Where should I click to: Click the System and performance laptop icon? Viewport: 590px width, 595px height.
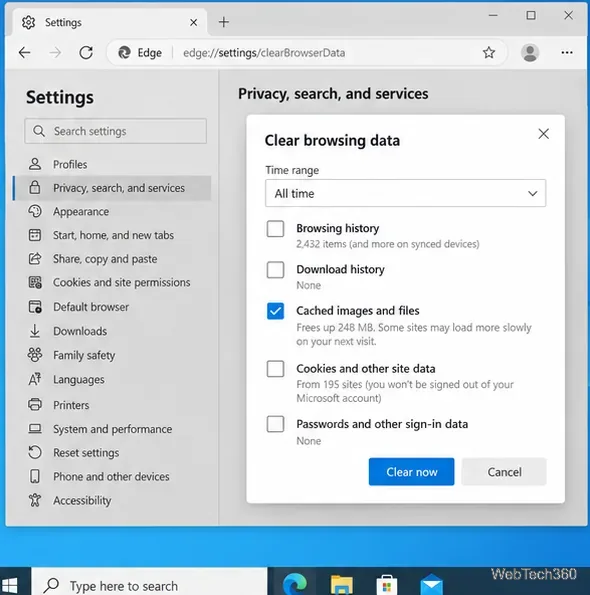click(x=35, y=429)
